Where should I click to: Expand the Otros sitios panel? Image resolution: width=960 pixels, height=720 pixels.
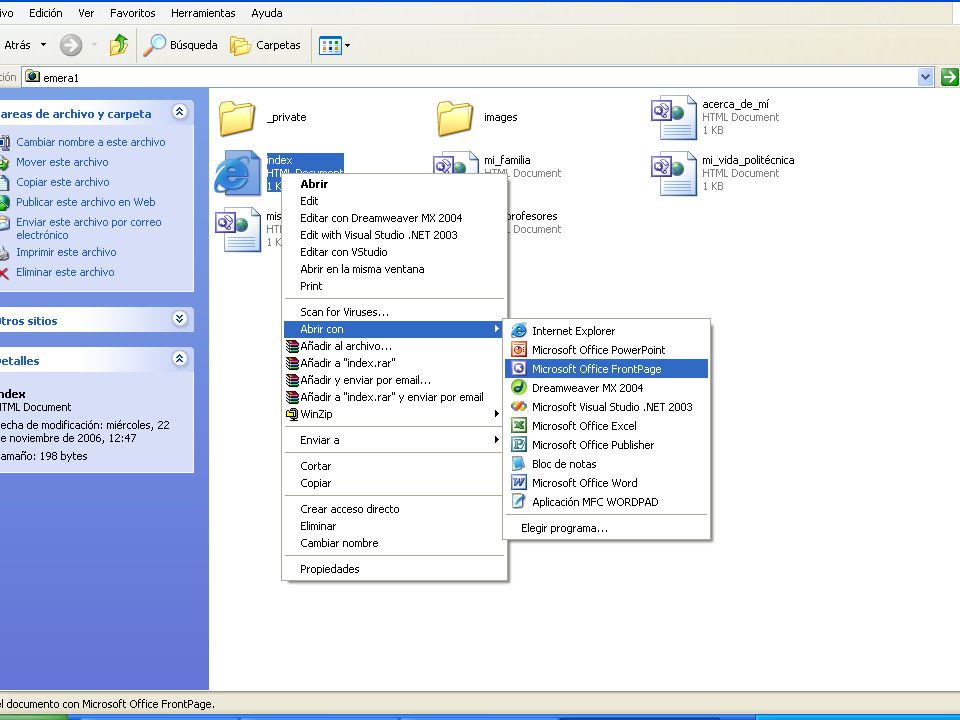tap(179, 318)
